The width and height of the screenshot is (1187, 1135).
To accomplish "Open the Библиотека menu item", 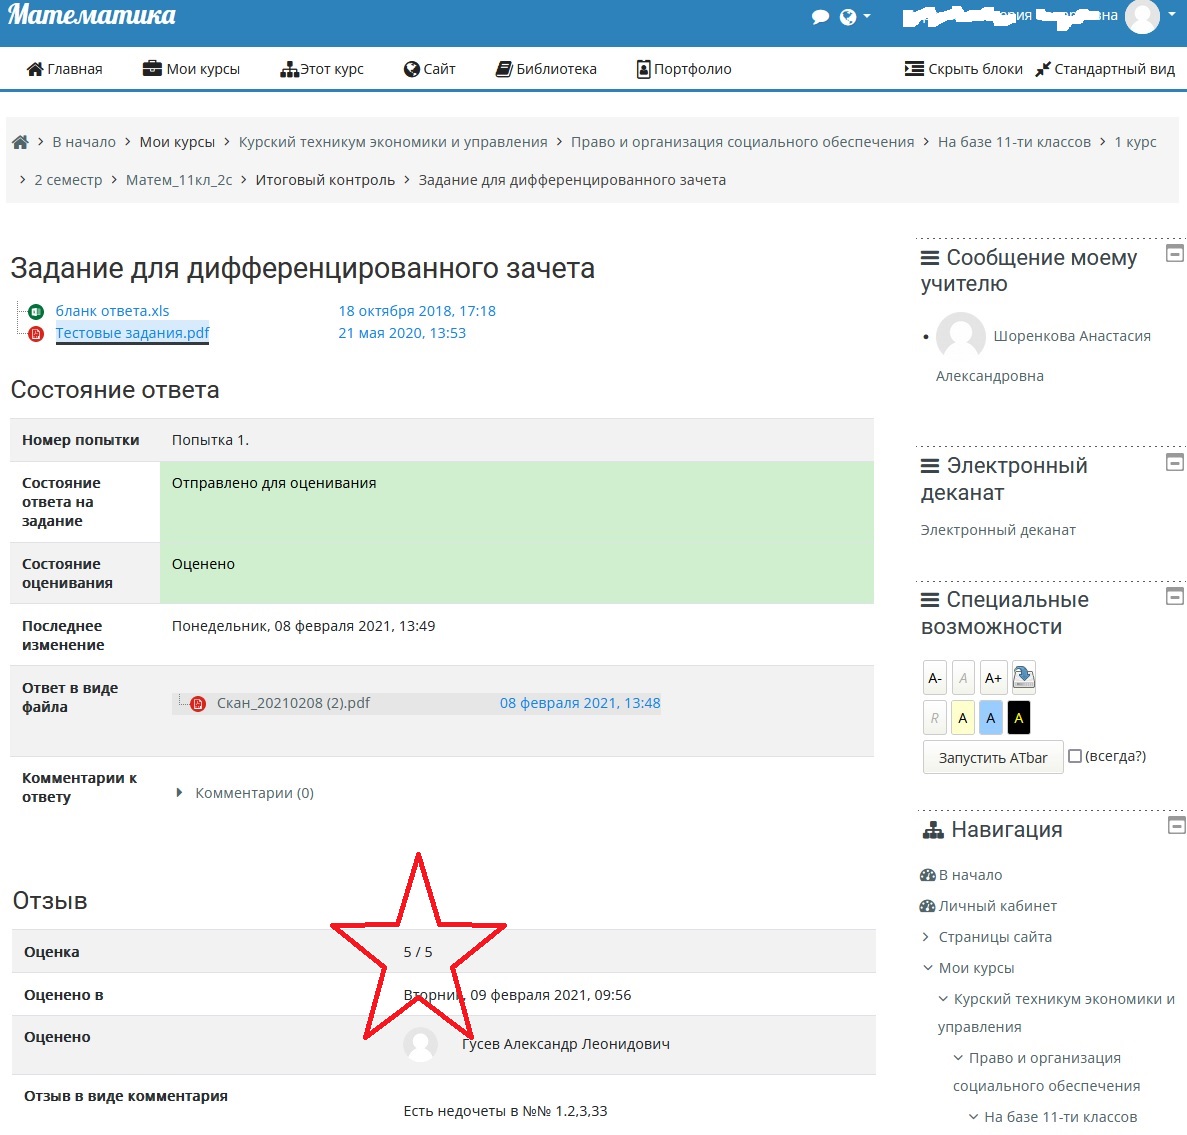I will pyautogui.click(x=546, y=69).
